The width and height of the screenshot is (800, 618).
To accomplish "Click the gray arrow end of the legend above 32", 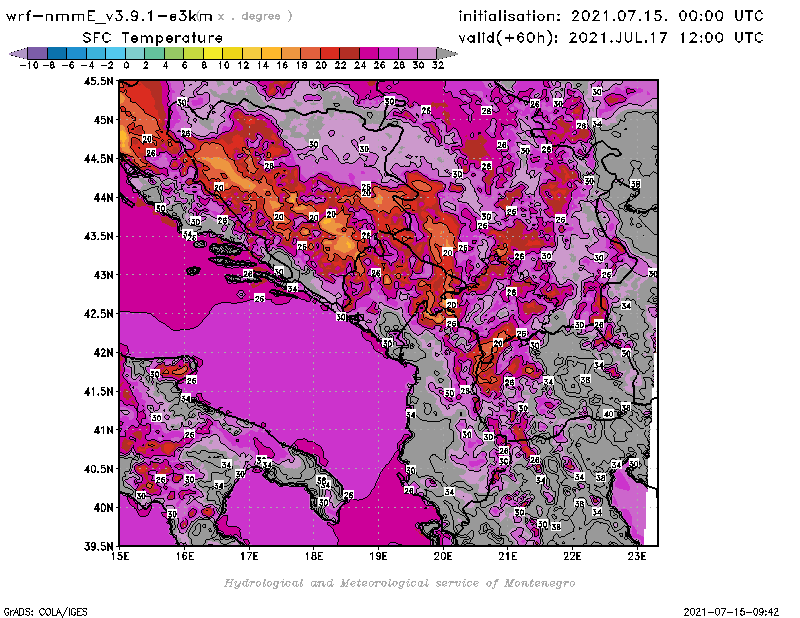I will point(447,53).
